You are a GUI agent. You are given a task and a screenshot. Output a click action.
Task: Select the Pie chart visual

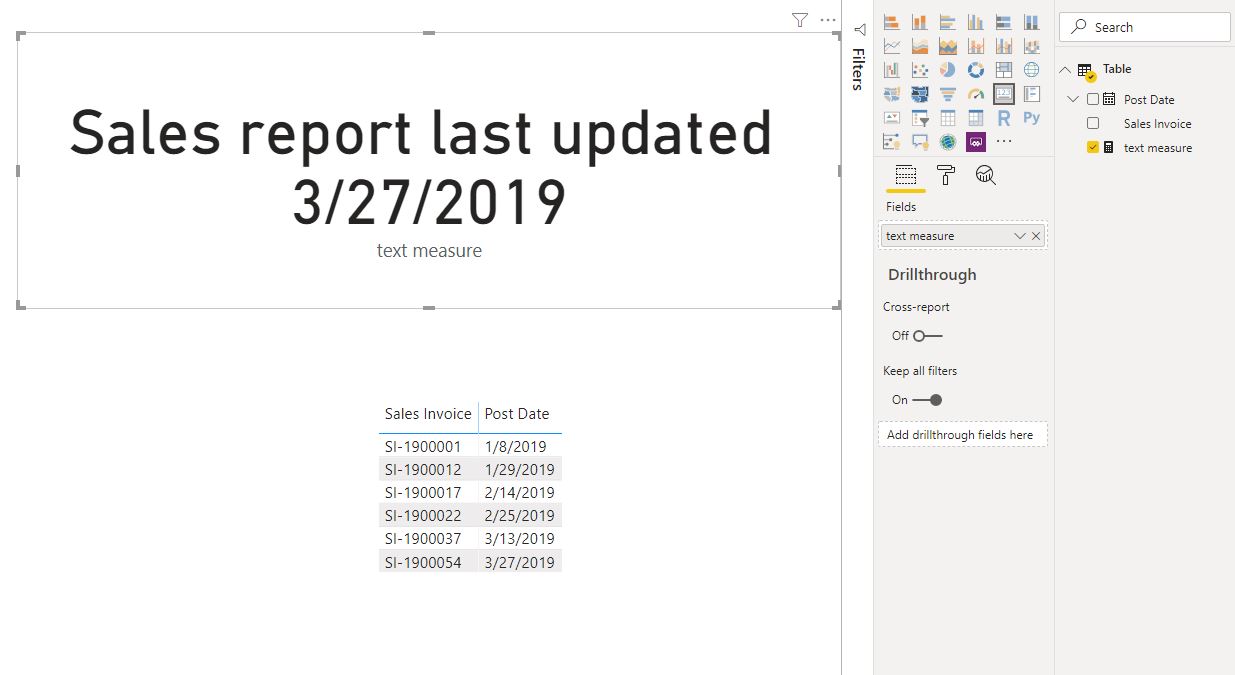tap(948, 70)
